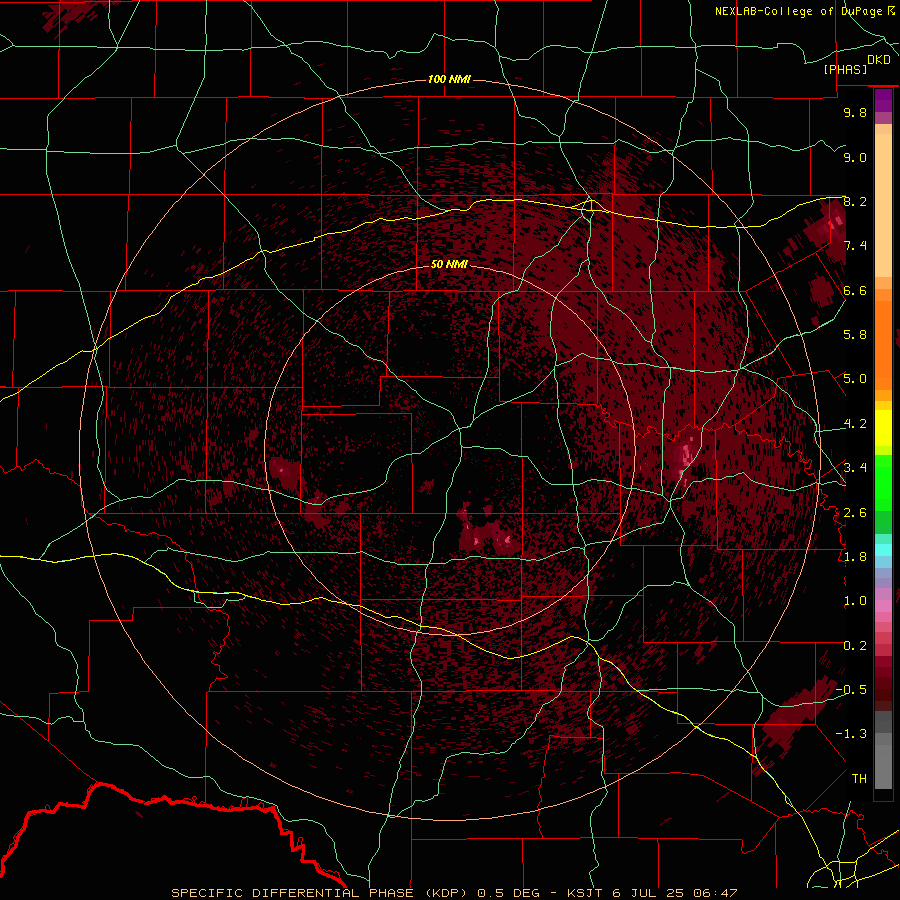Click the 9.8 value on color scale

(x=855, y=112)
